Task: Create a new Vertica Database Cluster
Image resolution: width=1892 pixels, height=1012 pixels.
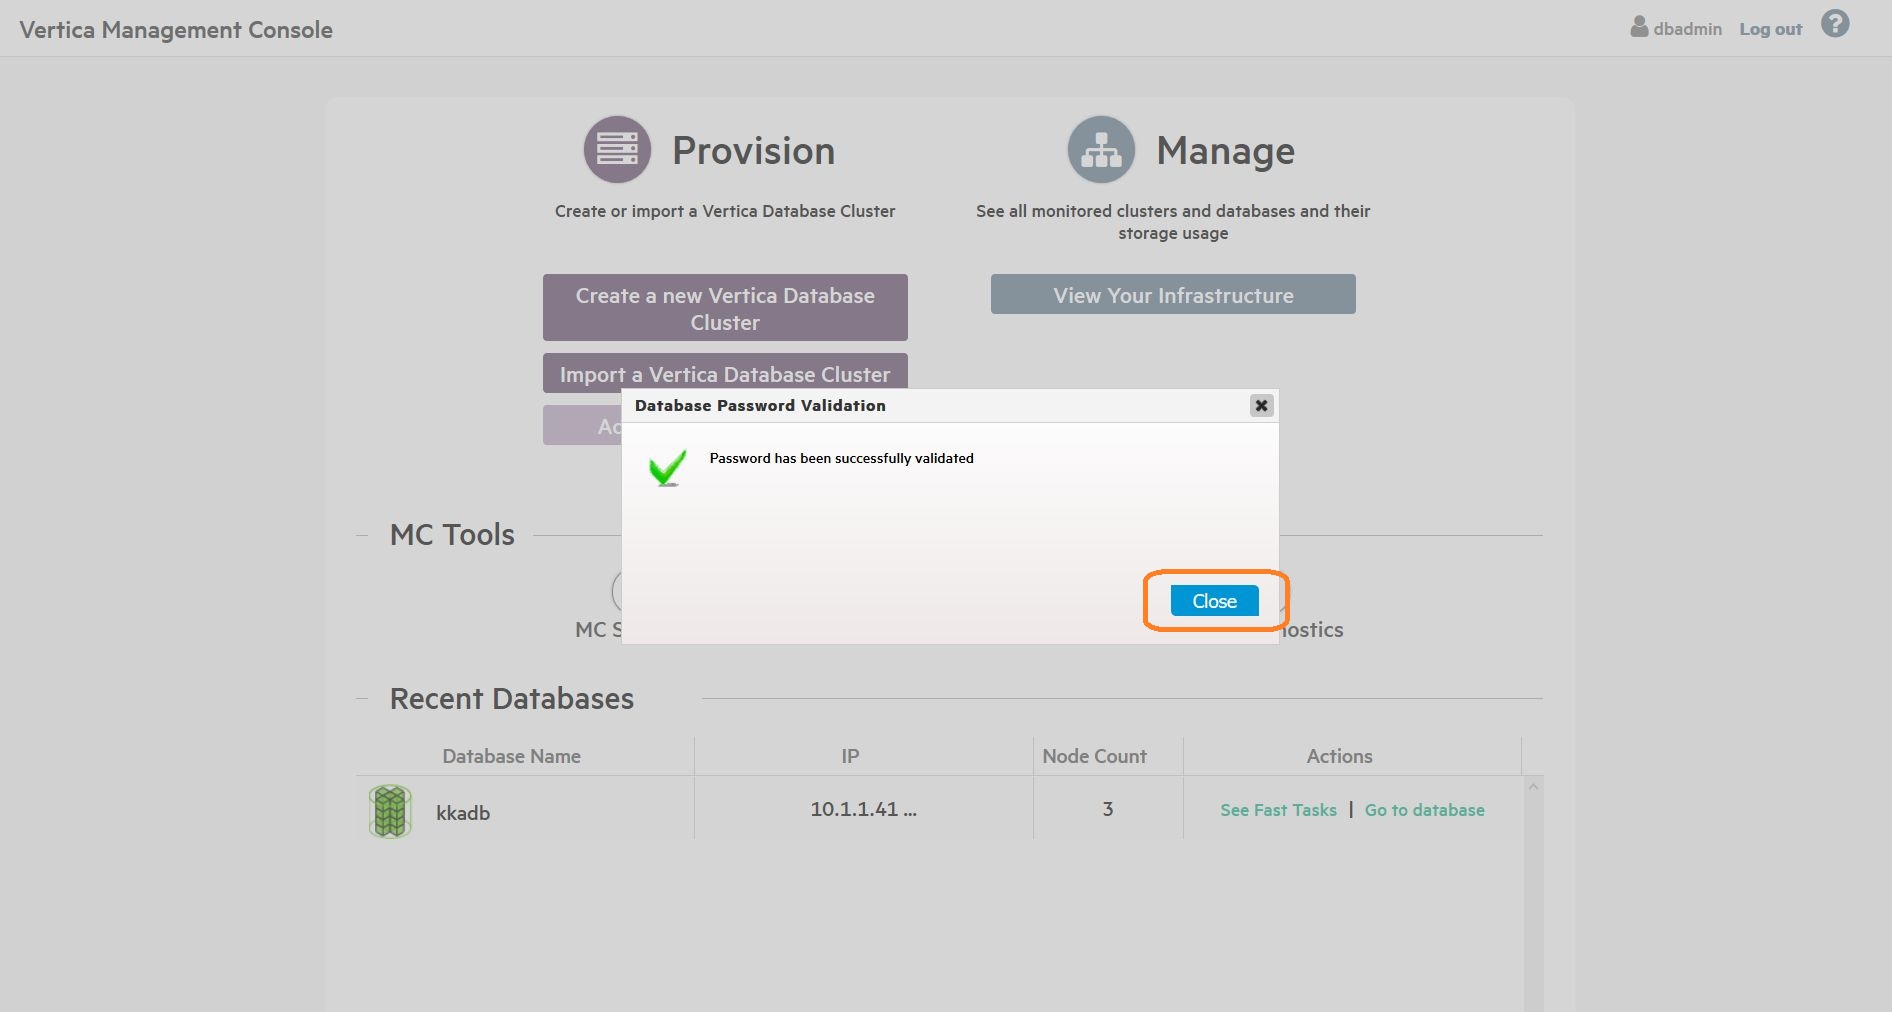Action: click(725, 308)
